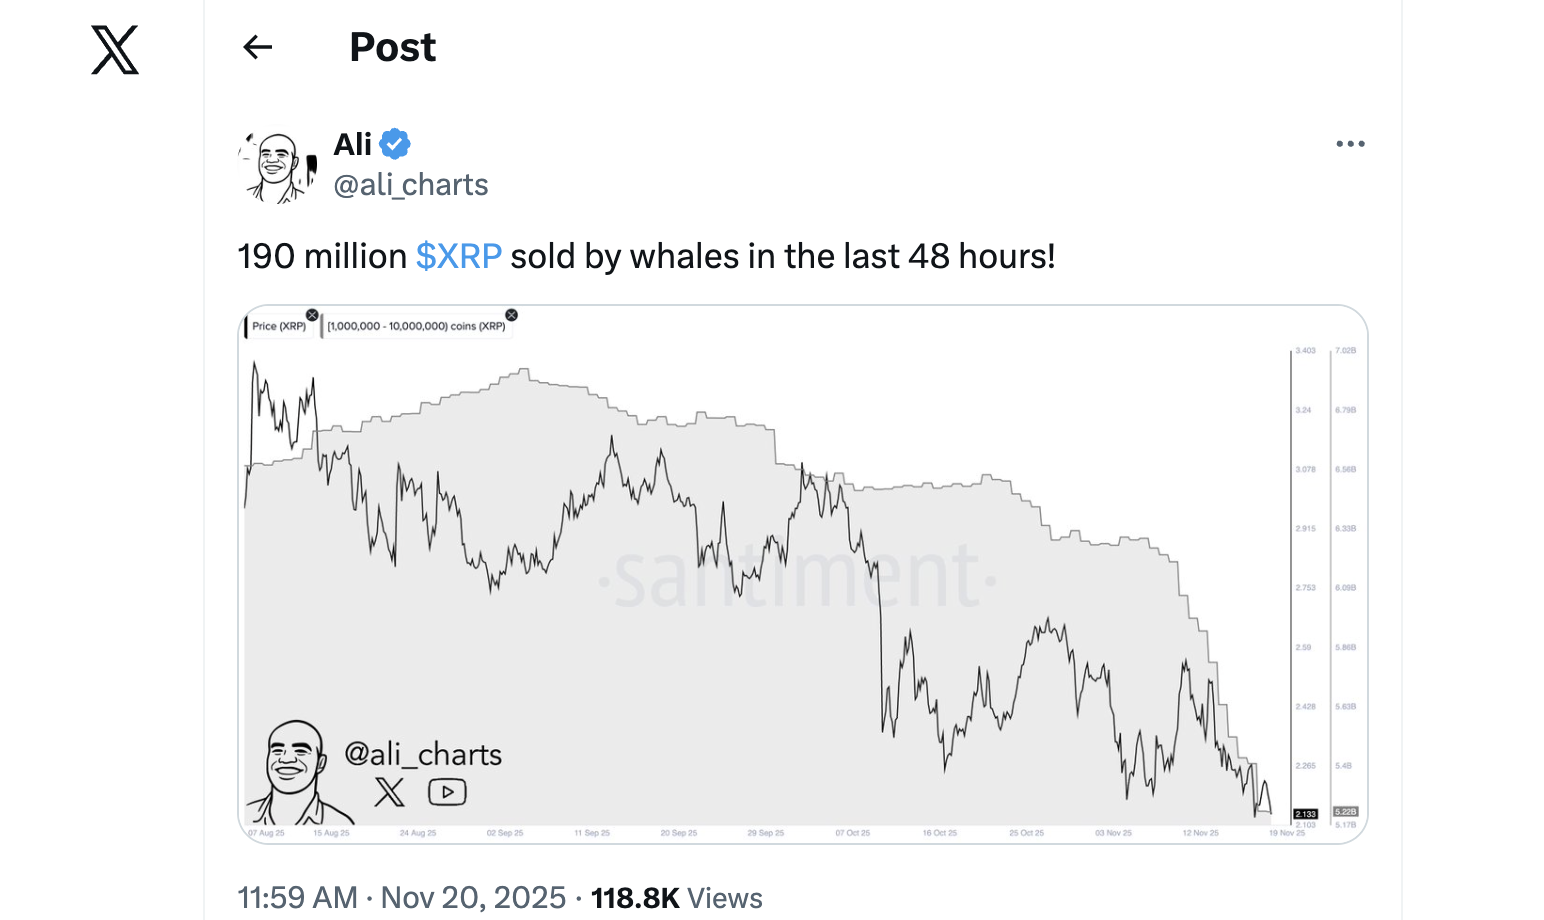Open the @ali_charts handle under the name
Screen dimensions: 1544x920
pyautogui.click(x=411, y=185)
